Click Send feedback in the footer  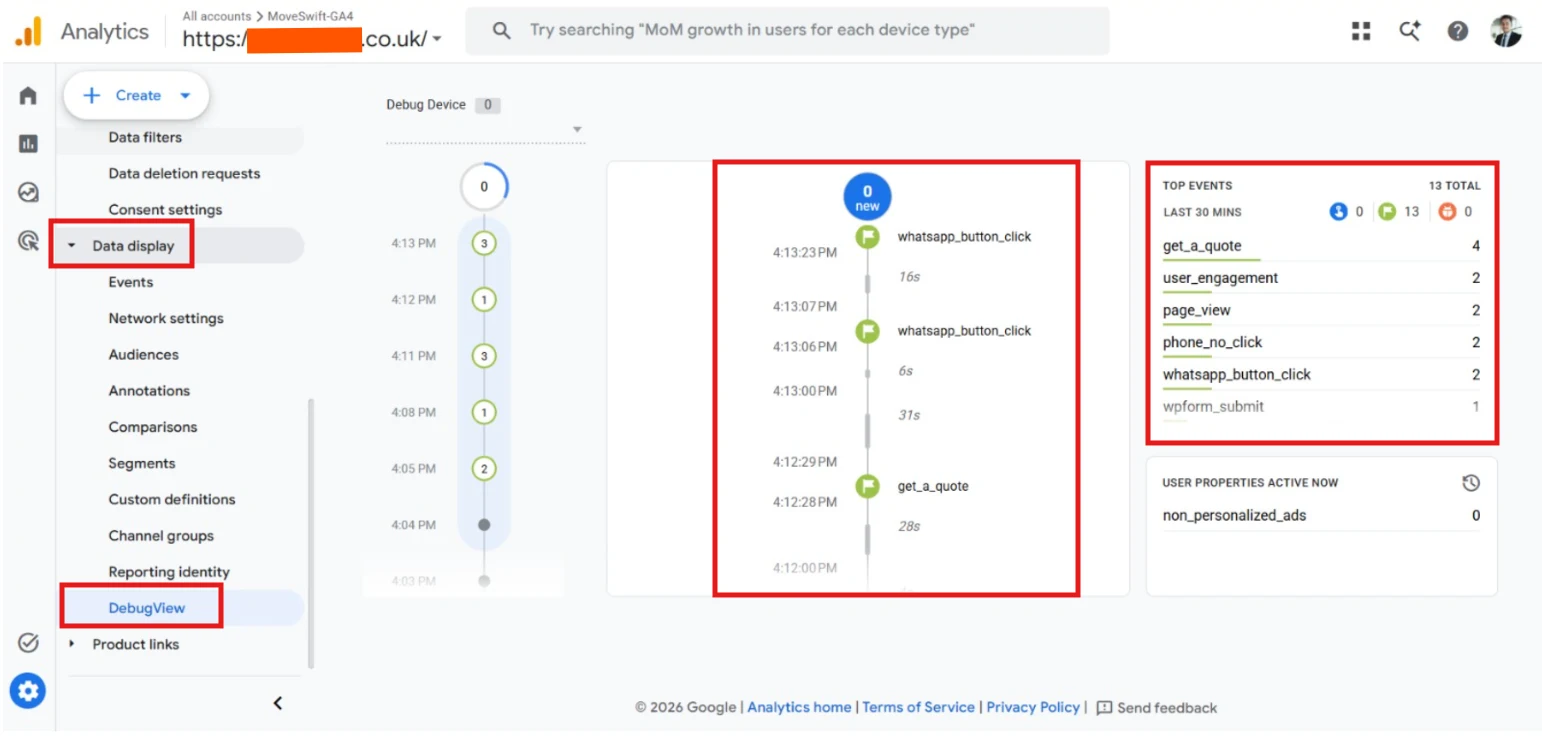click(1157, 708)
